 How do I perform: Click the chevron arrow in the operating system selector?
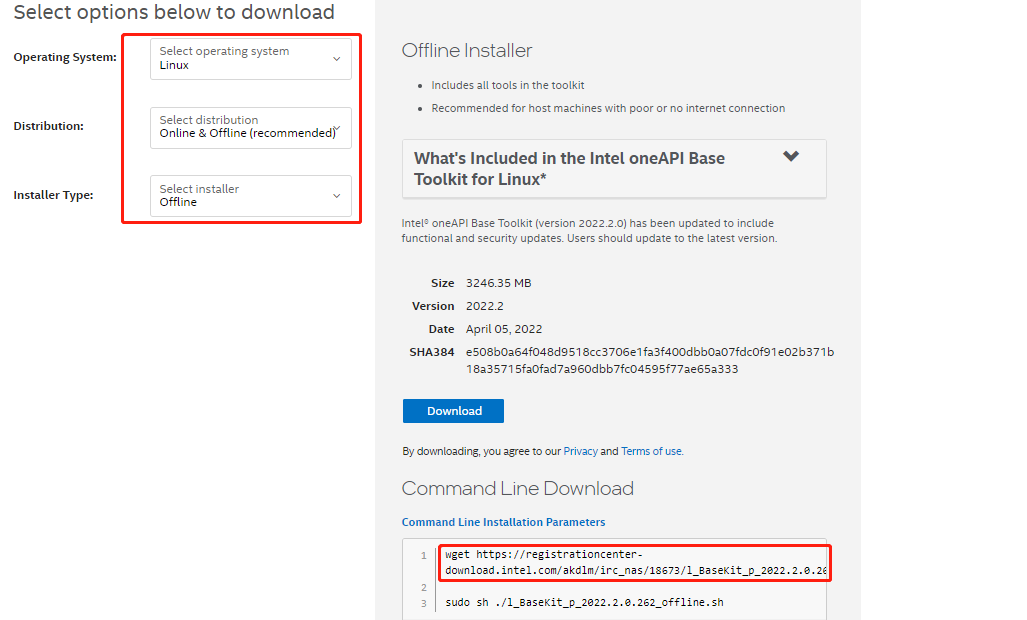[337, 59]
